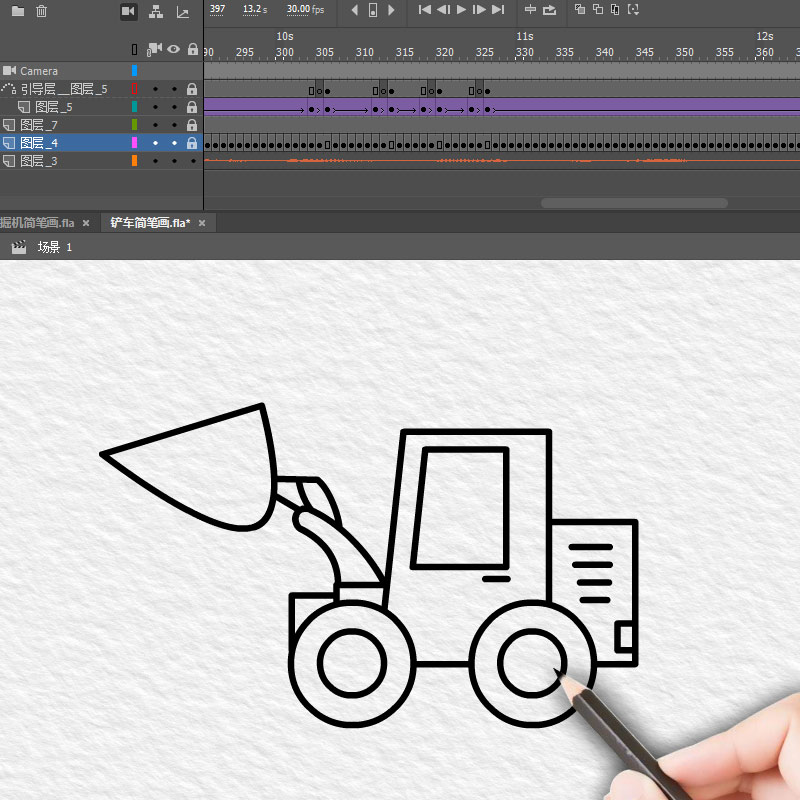
Task: Click the green swatch of 图层_7
Action: coord(134,124)
